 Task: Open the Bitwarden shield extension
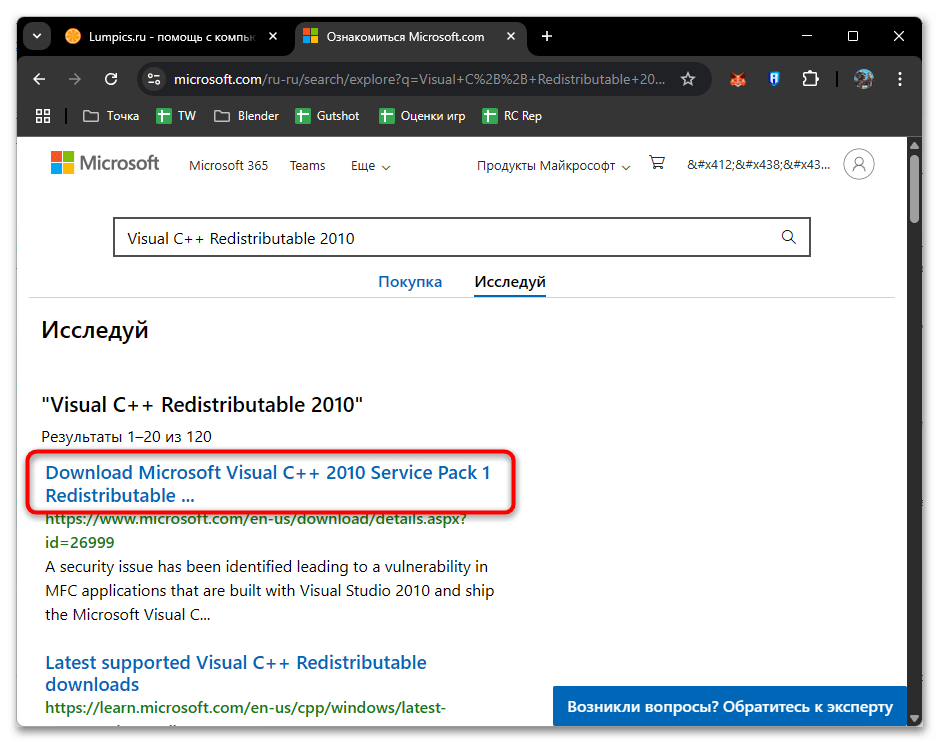coord(774,79)
